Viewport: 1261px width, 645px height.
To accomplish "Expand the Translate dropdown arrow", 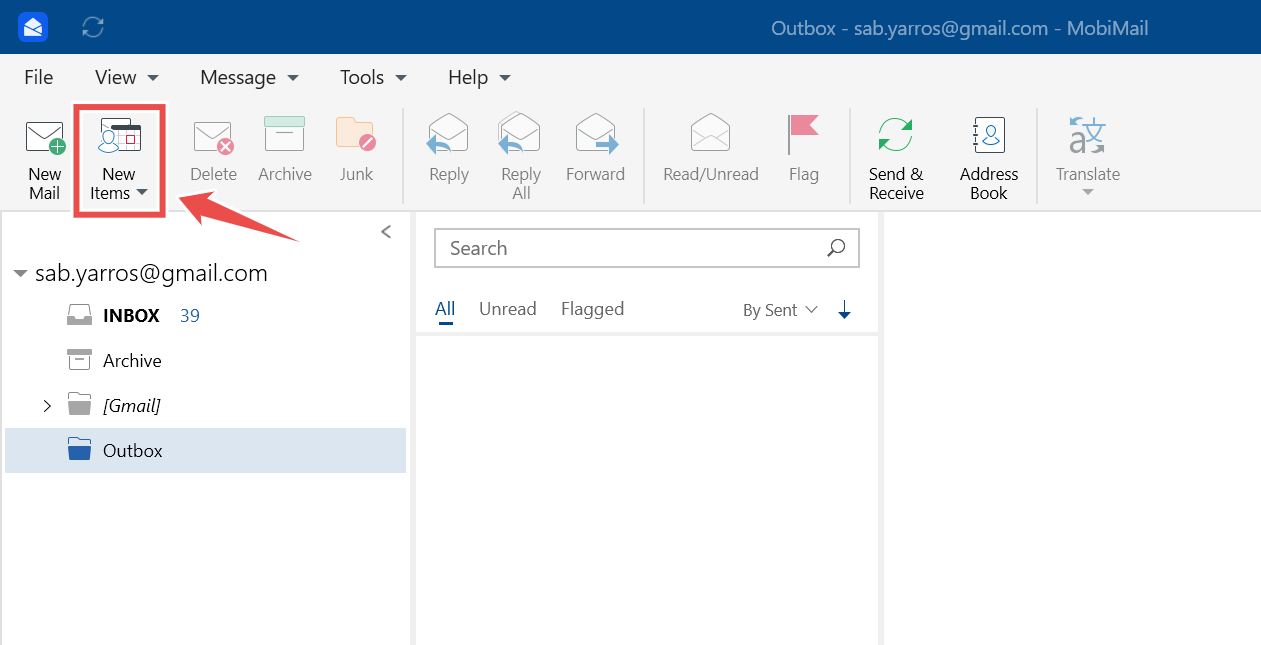I will (1087, 193).
